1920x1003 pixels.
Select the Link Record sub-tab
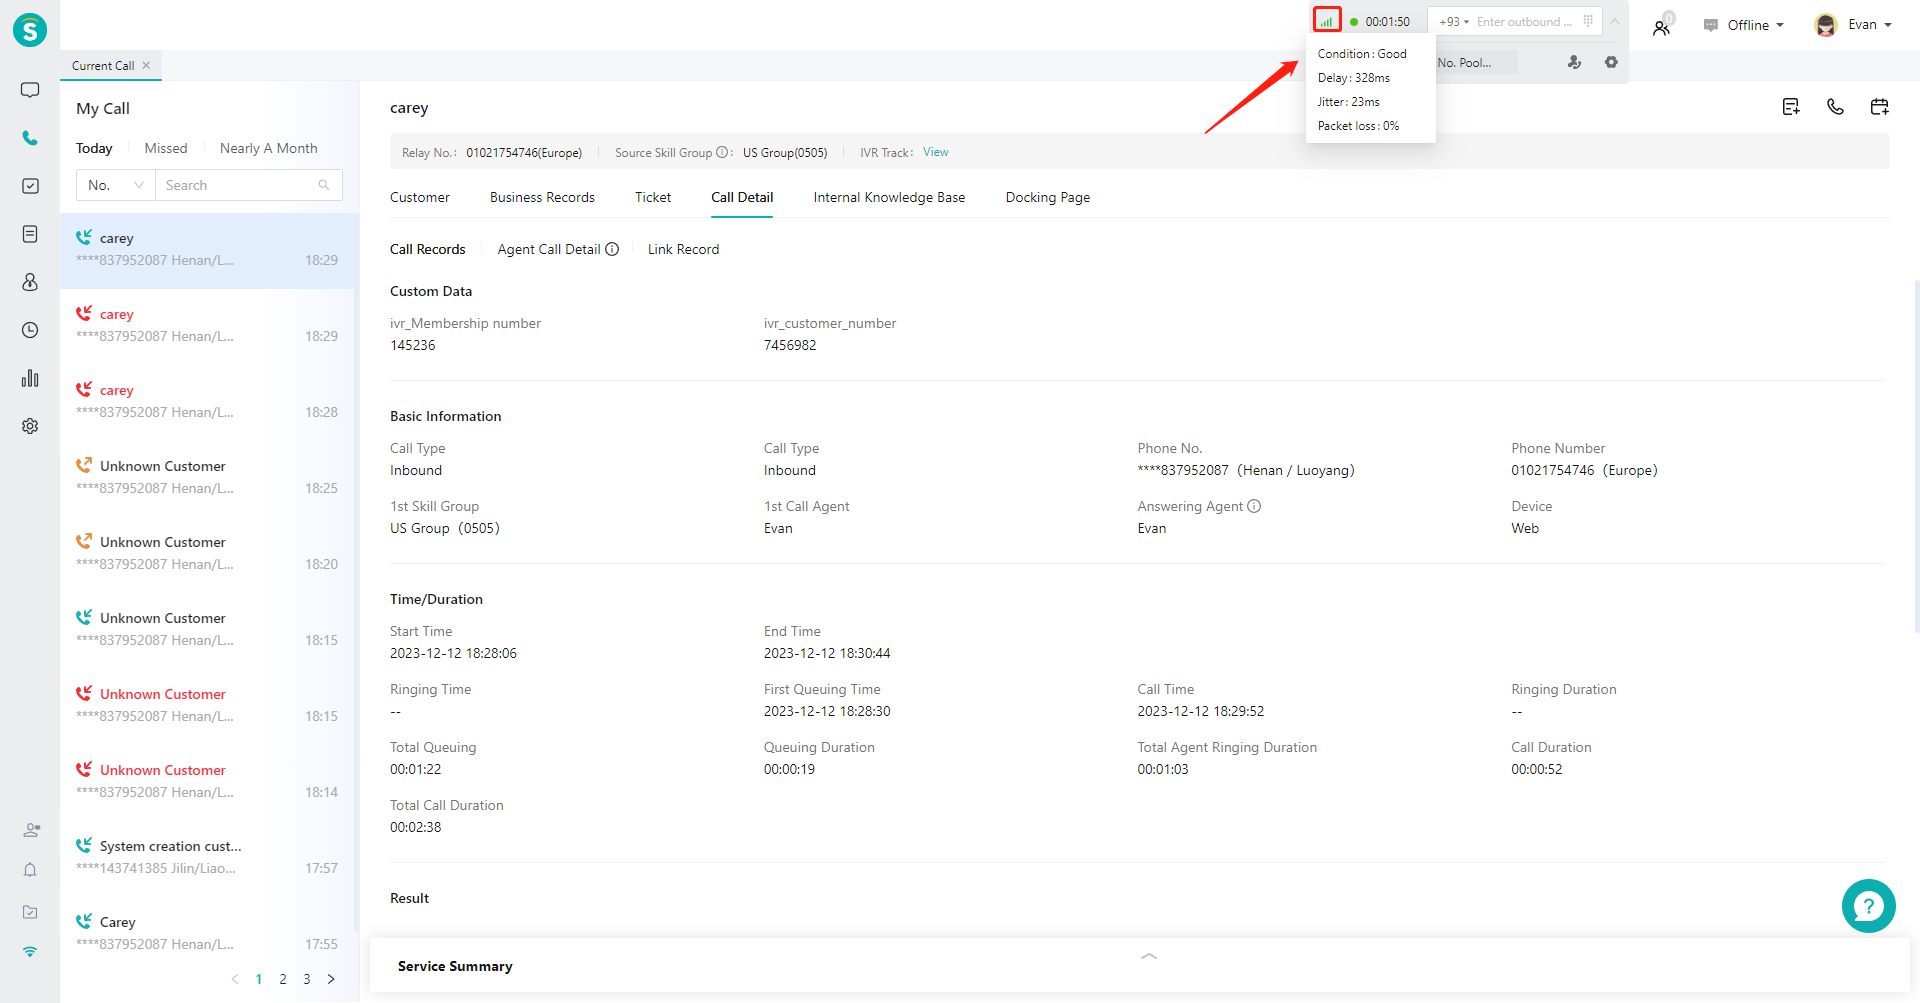coord(683,249)
